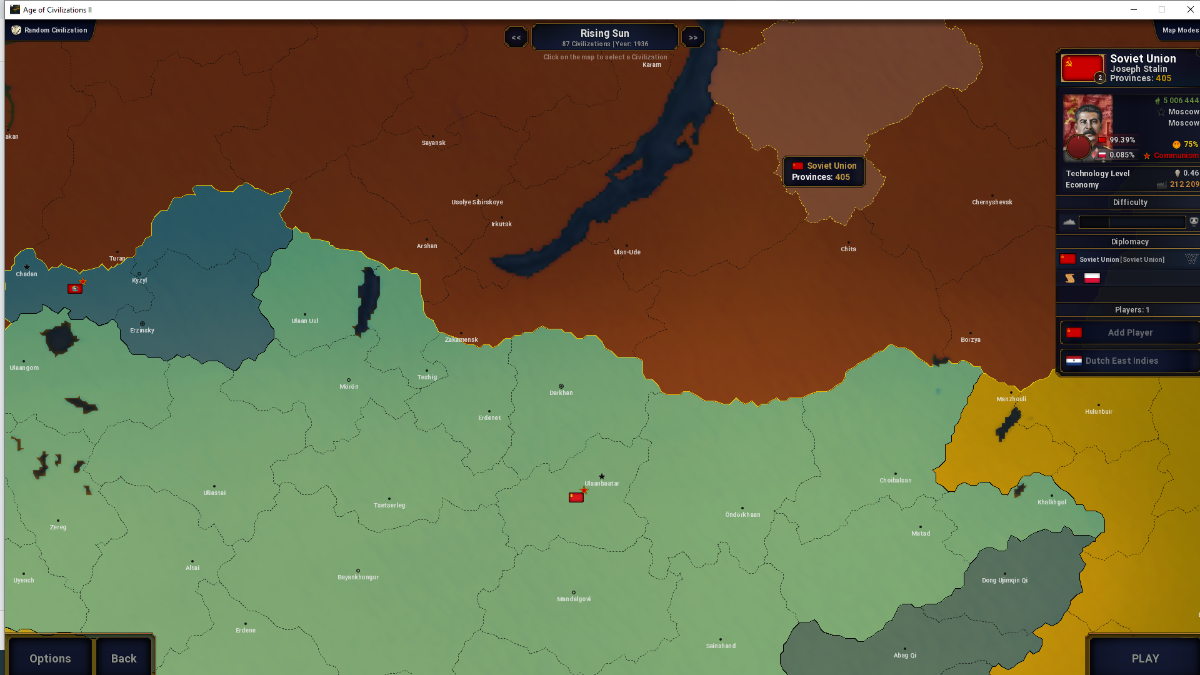Click the Technology Level lightbulb icon
The height and width of the screenshot is (675, 1200).
click(x=1176, y=173)
